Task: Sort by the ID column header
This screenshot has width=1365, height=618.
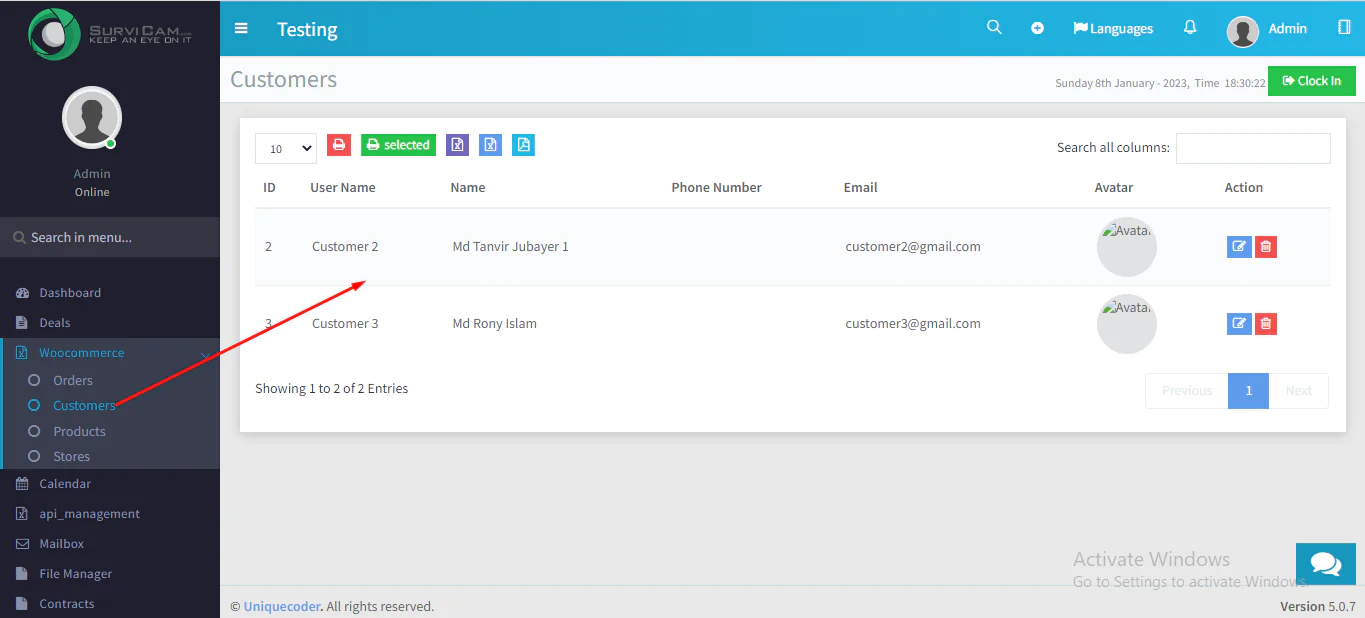Action: [269, 187]
